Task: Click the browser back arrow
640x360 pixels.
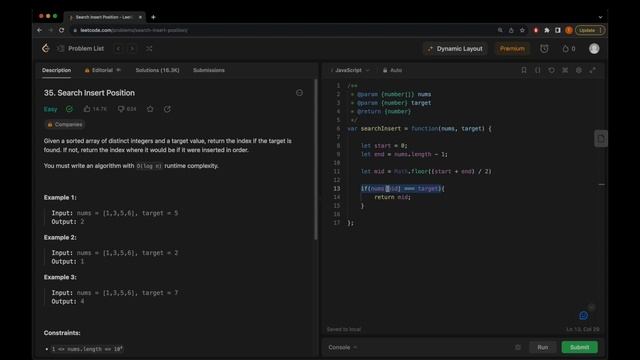Action: pos(40,30)
